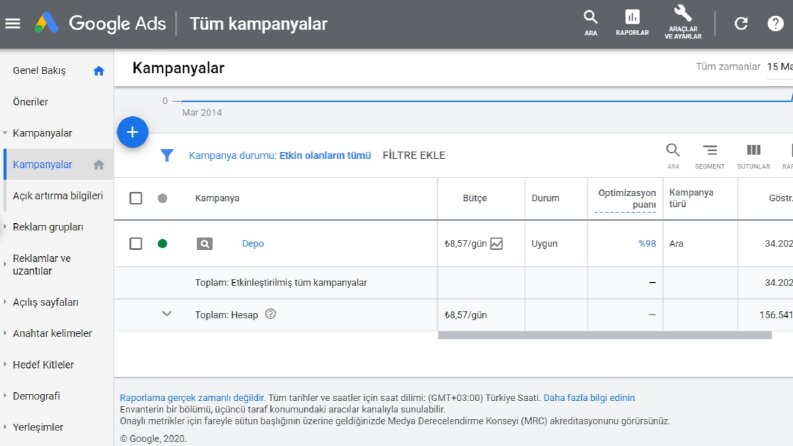Open Açık artırma bilgileri page
Viewport: 793px width, 446px height.
[58, 196]
